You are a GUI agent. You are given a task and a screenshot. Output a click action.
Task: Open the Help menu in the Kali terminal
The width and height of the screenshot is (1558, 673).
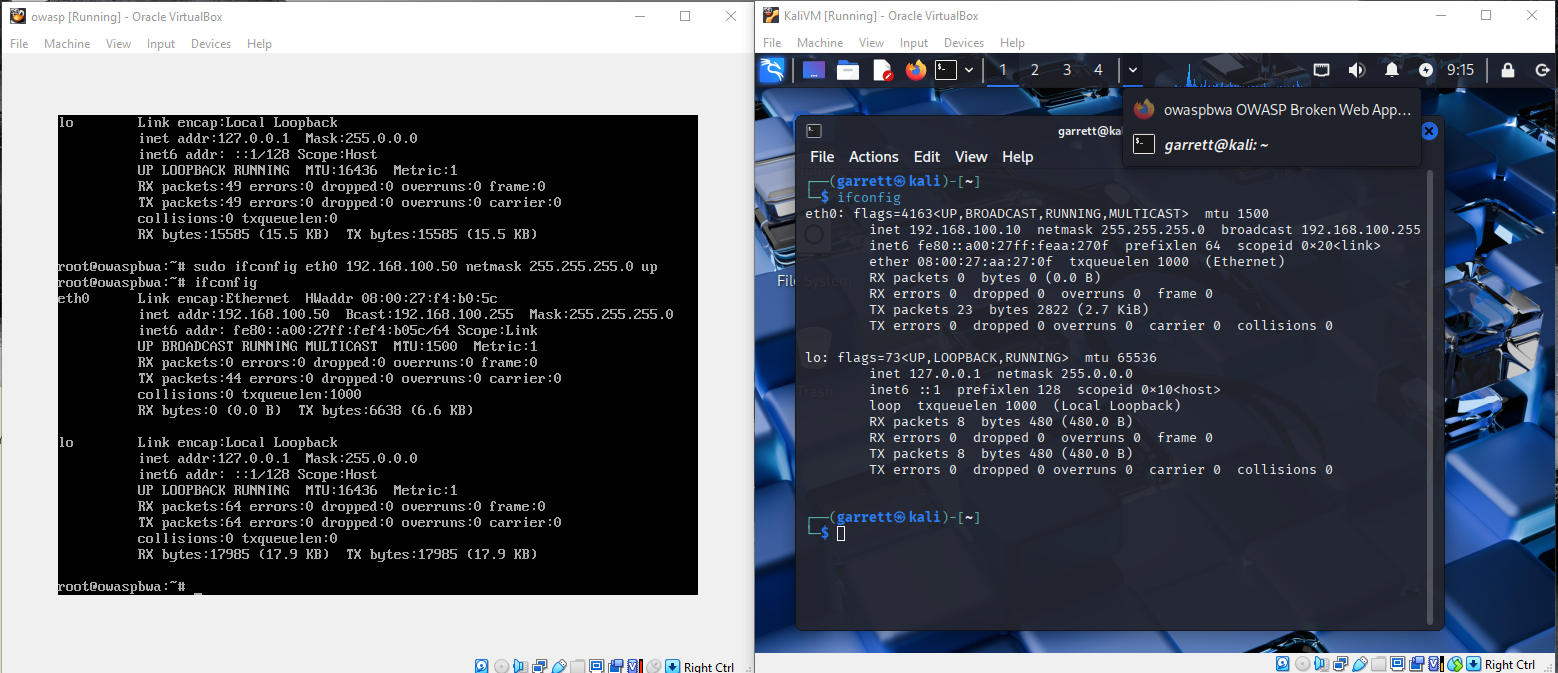(1017, 157)
